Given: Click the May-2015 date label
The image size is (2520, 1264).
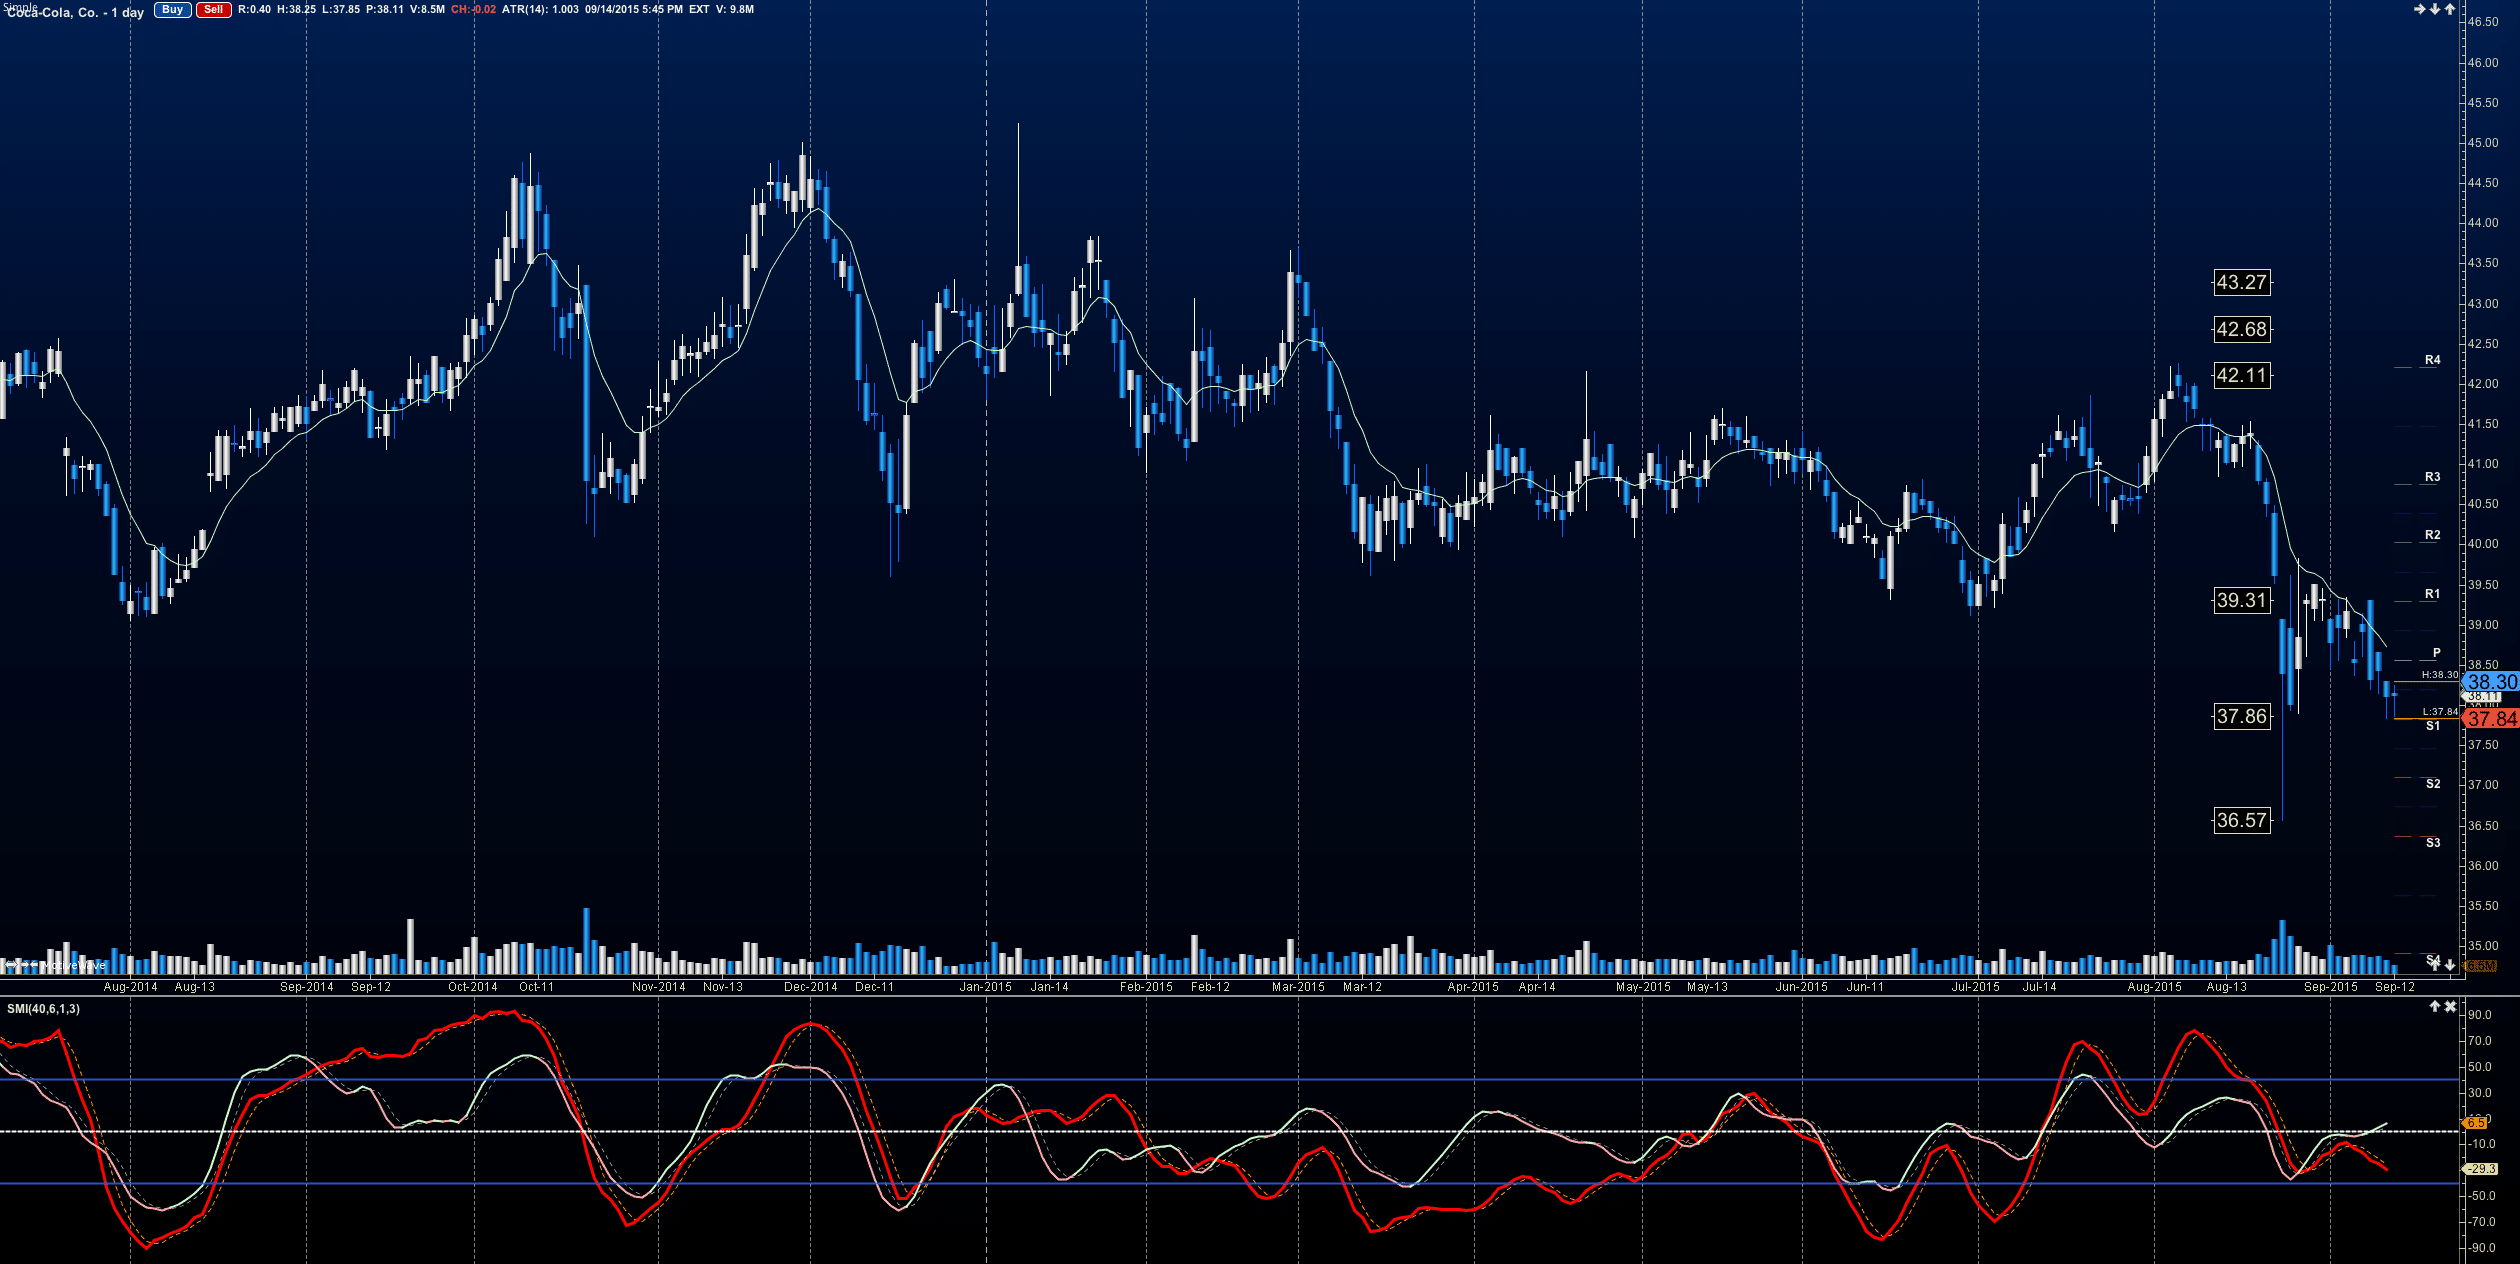Looking at the screenshot, I should (x=1643, y=987).
